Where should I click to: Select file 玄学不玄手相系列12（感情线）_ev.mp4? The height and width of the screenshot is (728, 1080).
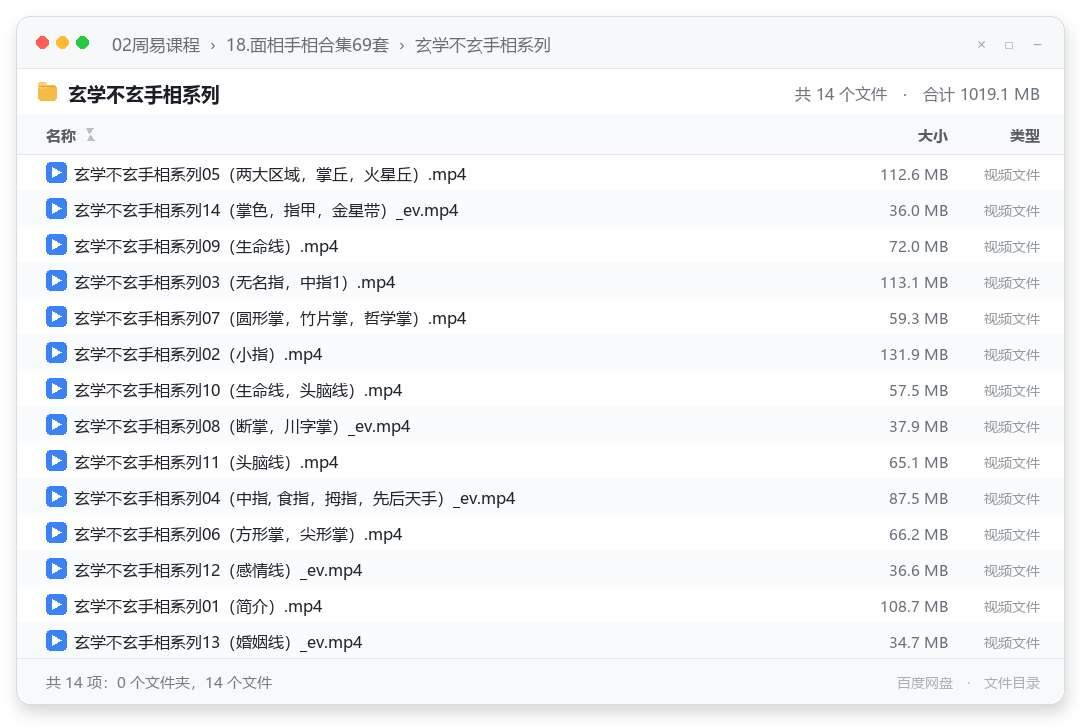point(540,570)
